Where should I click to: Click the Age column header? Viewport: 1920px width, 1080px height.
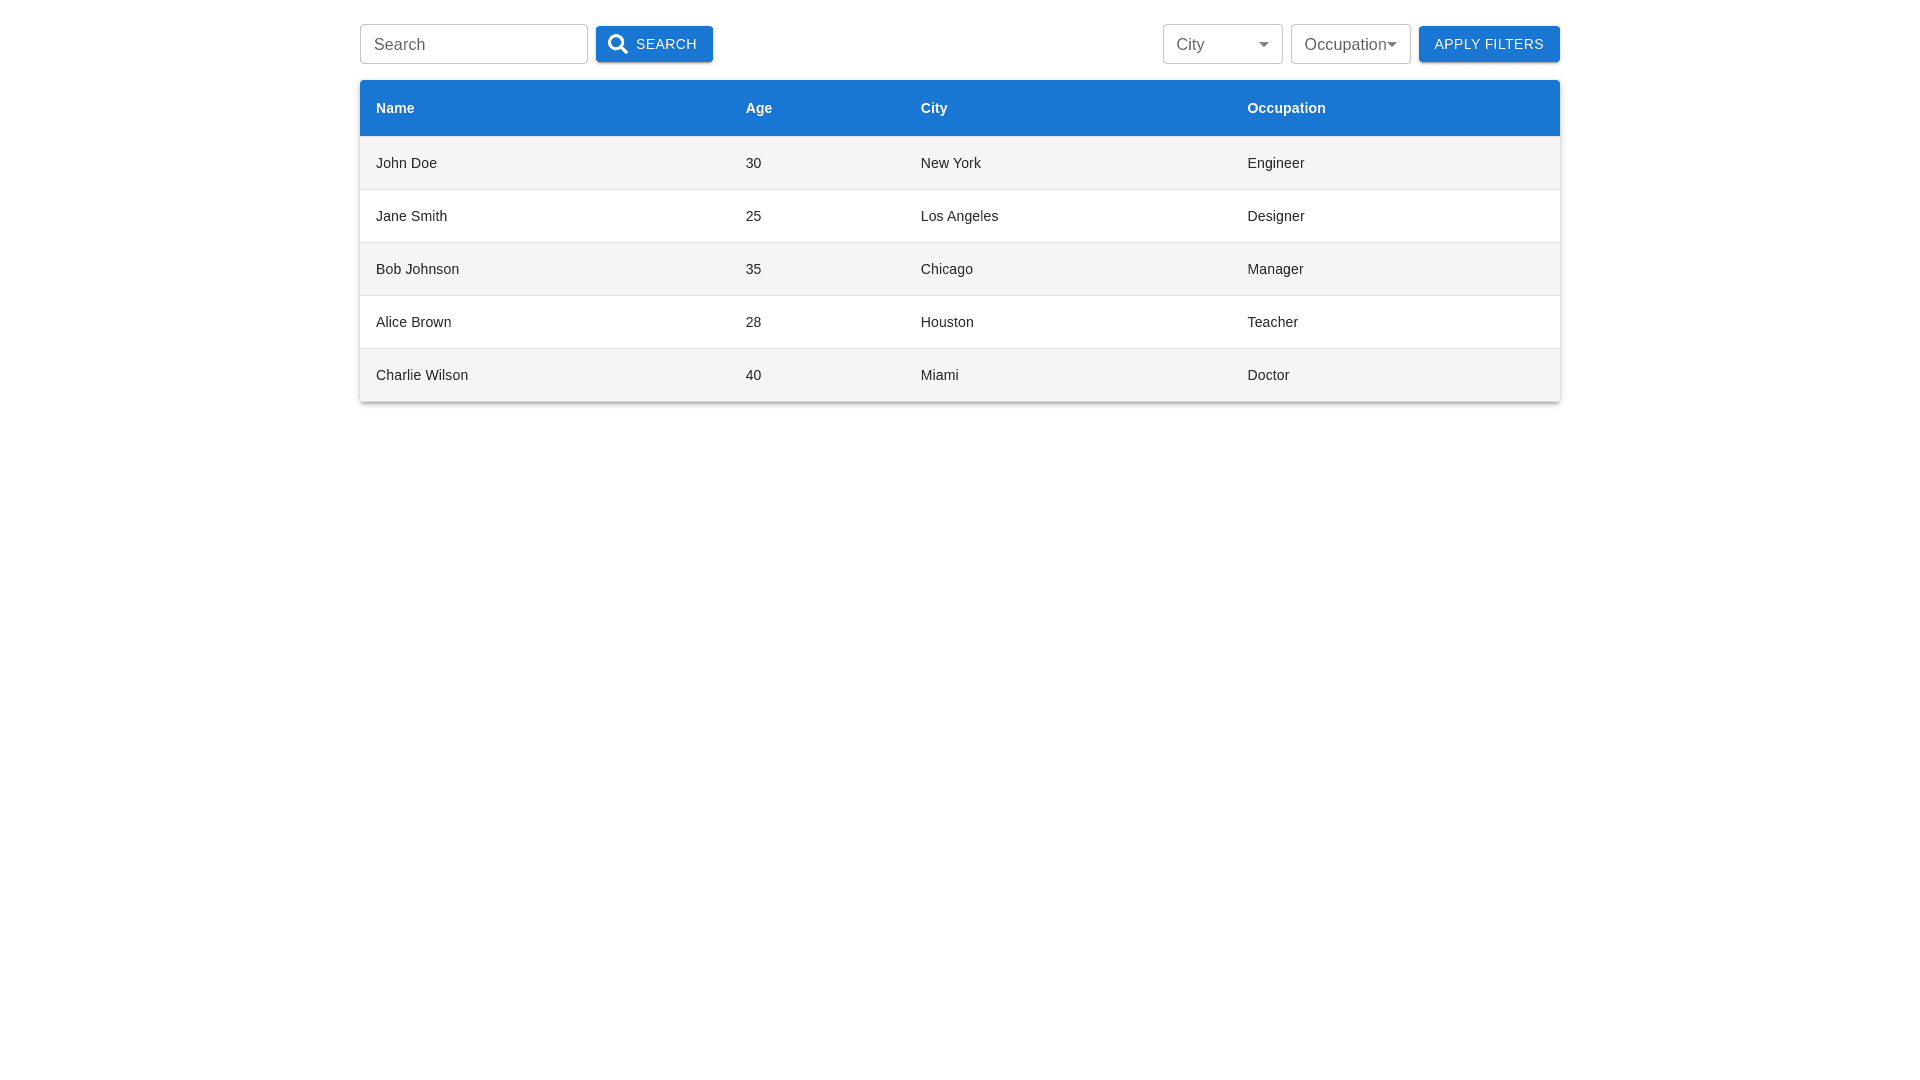[x=758, y=108]
